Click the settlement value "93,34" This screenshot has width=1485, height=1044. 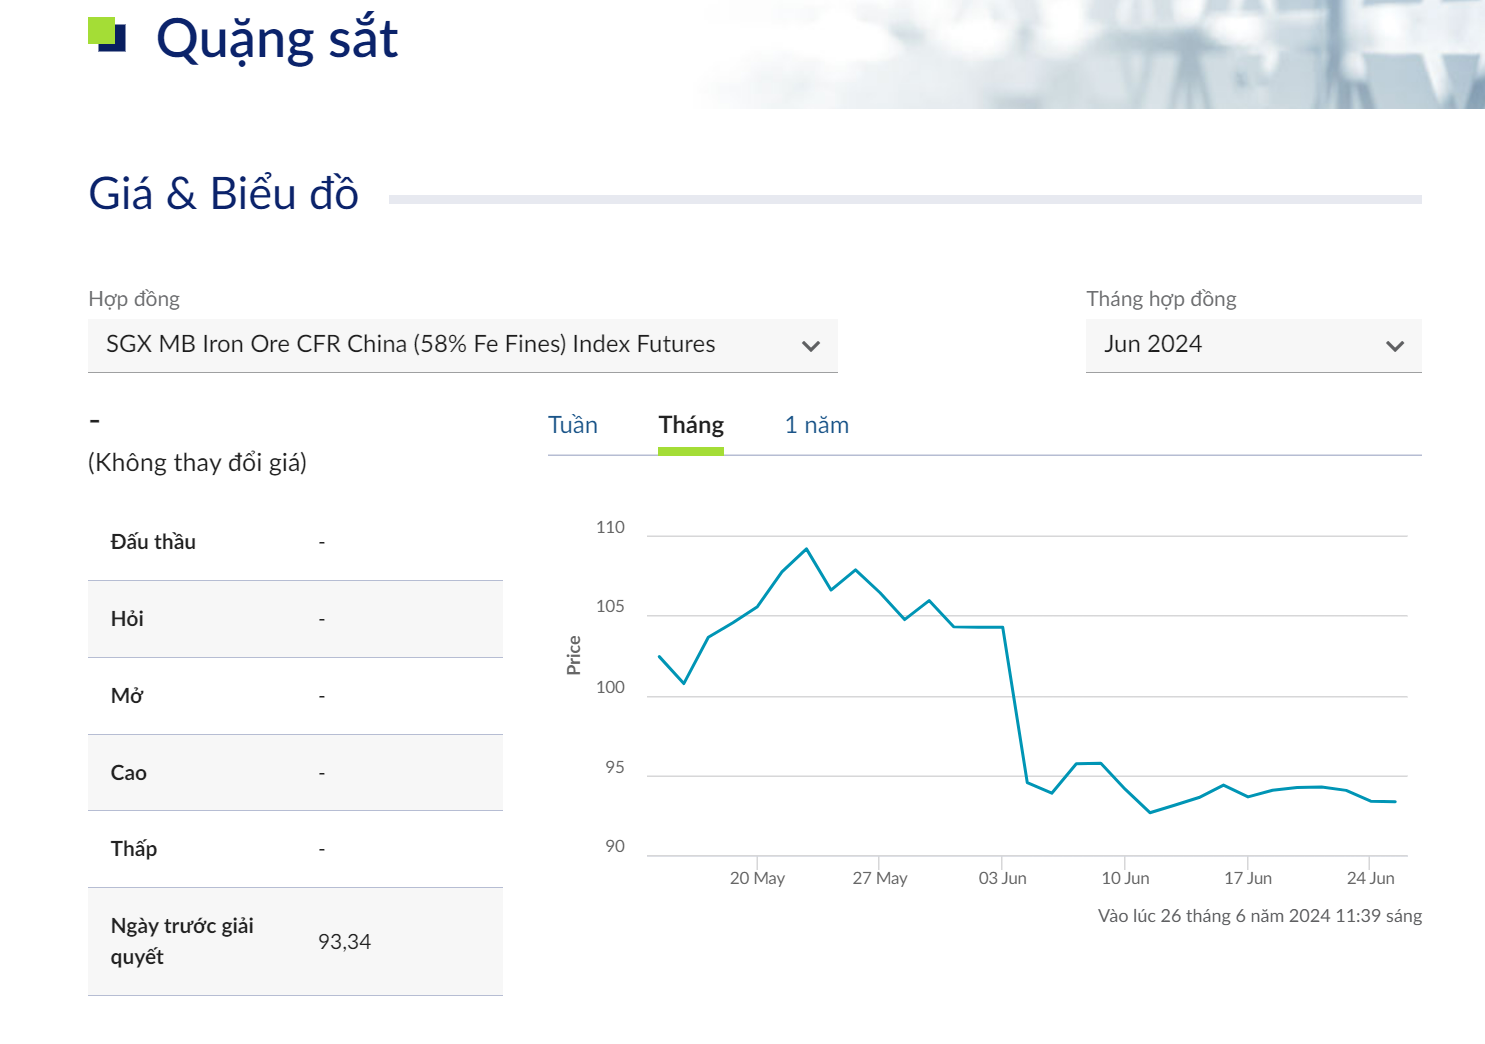[x=347, y=941]
